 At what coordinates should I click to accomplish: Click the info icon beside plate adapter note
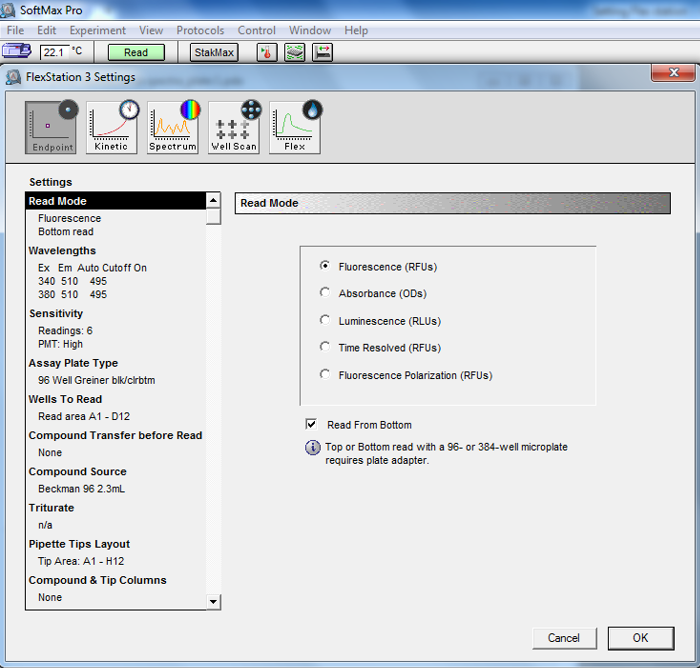312,447
